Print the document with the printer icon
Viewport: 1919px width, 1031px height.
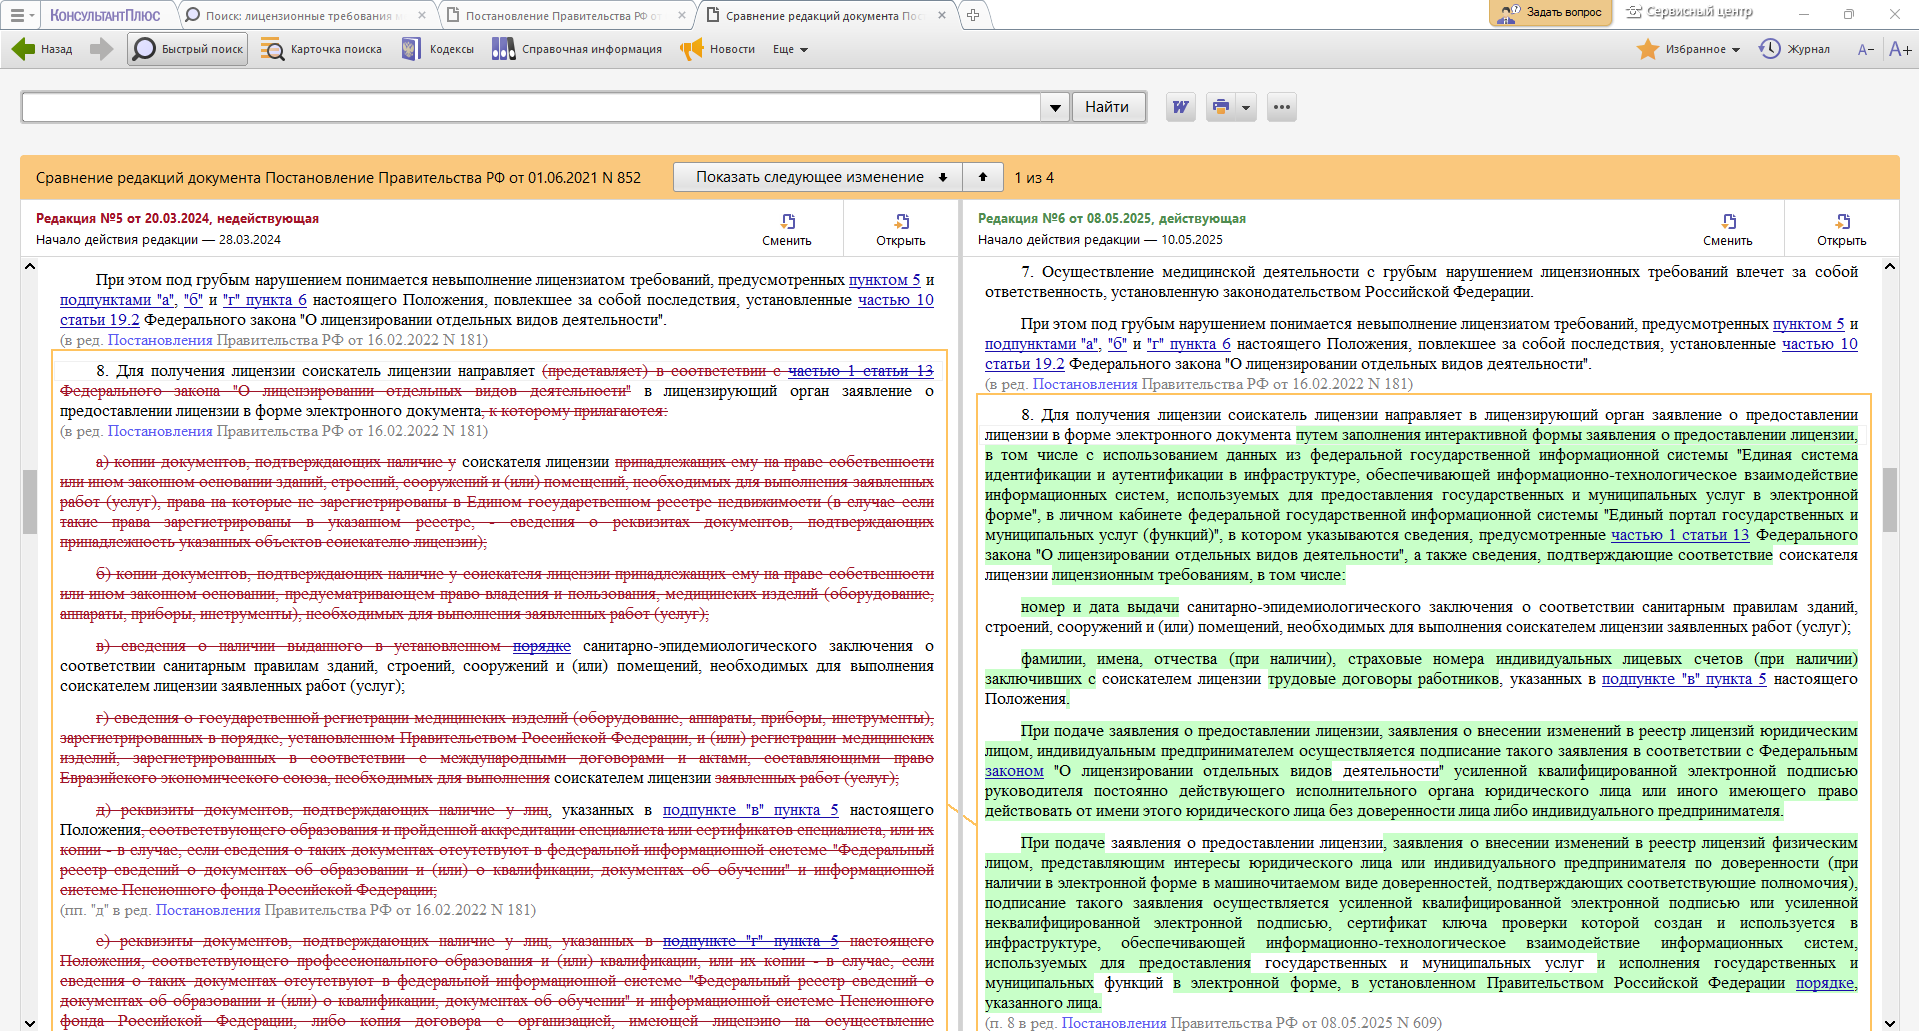(x=1220, y=107)
